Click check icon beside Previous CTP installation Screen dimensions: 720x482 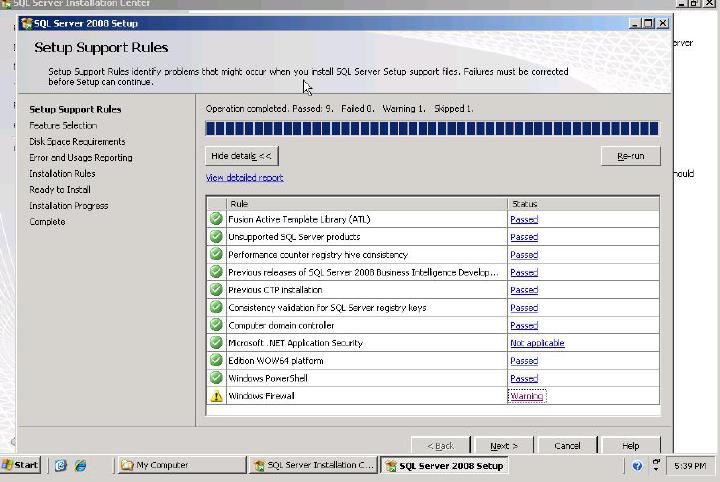(216, 289)
